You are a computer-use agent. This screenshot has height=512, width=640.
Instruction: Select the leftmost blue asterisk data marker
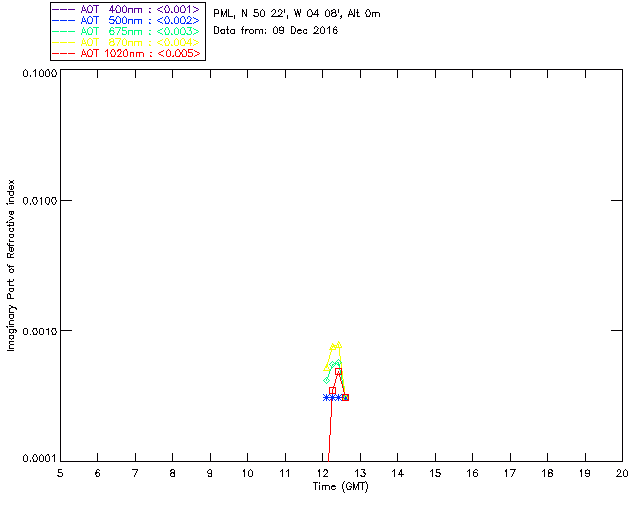[326, 397]
